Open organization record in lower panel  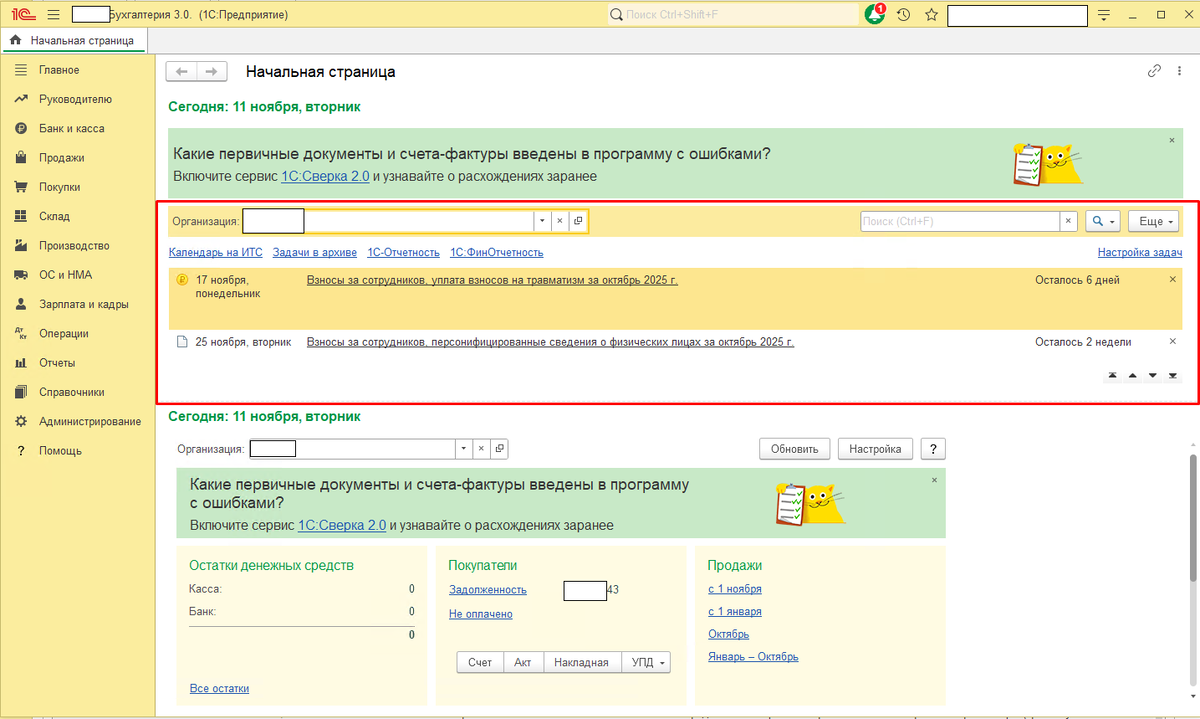pos(500,449)
